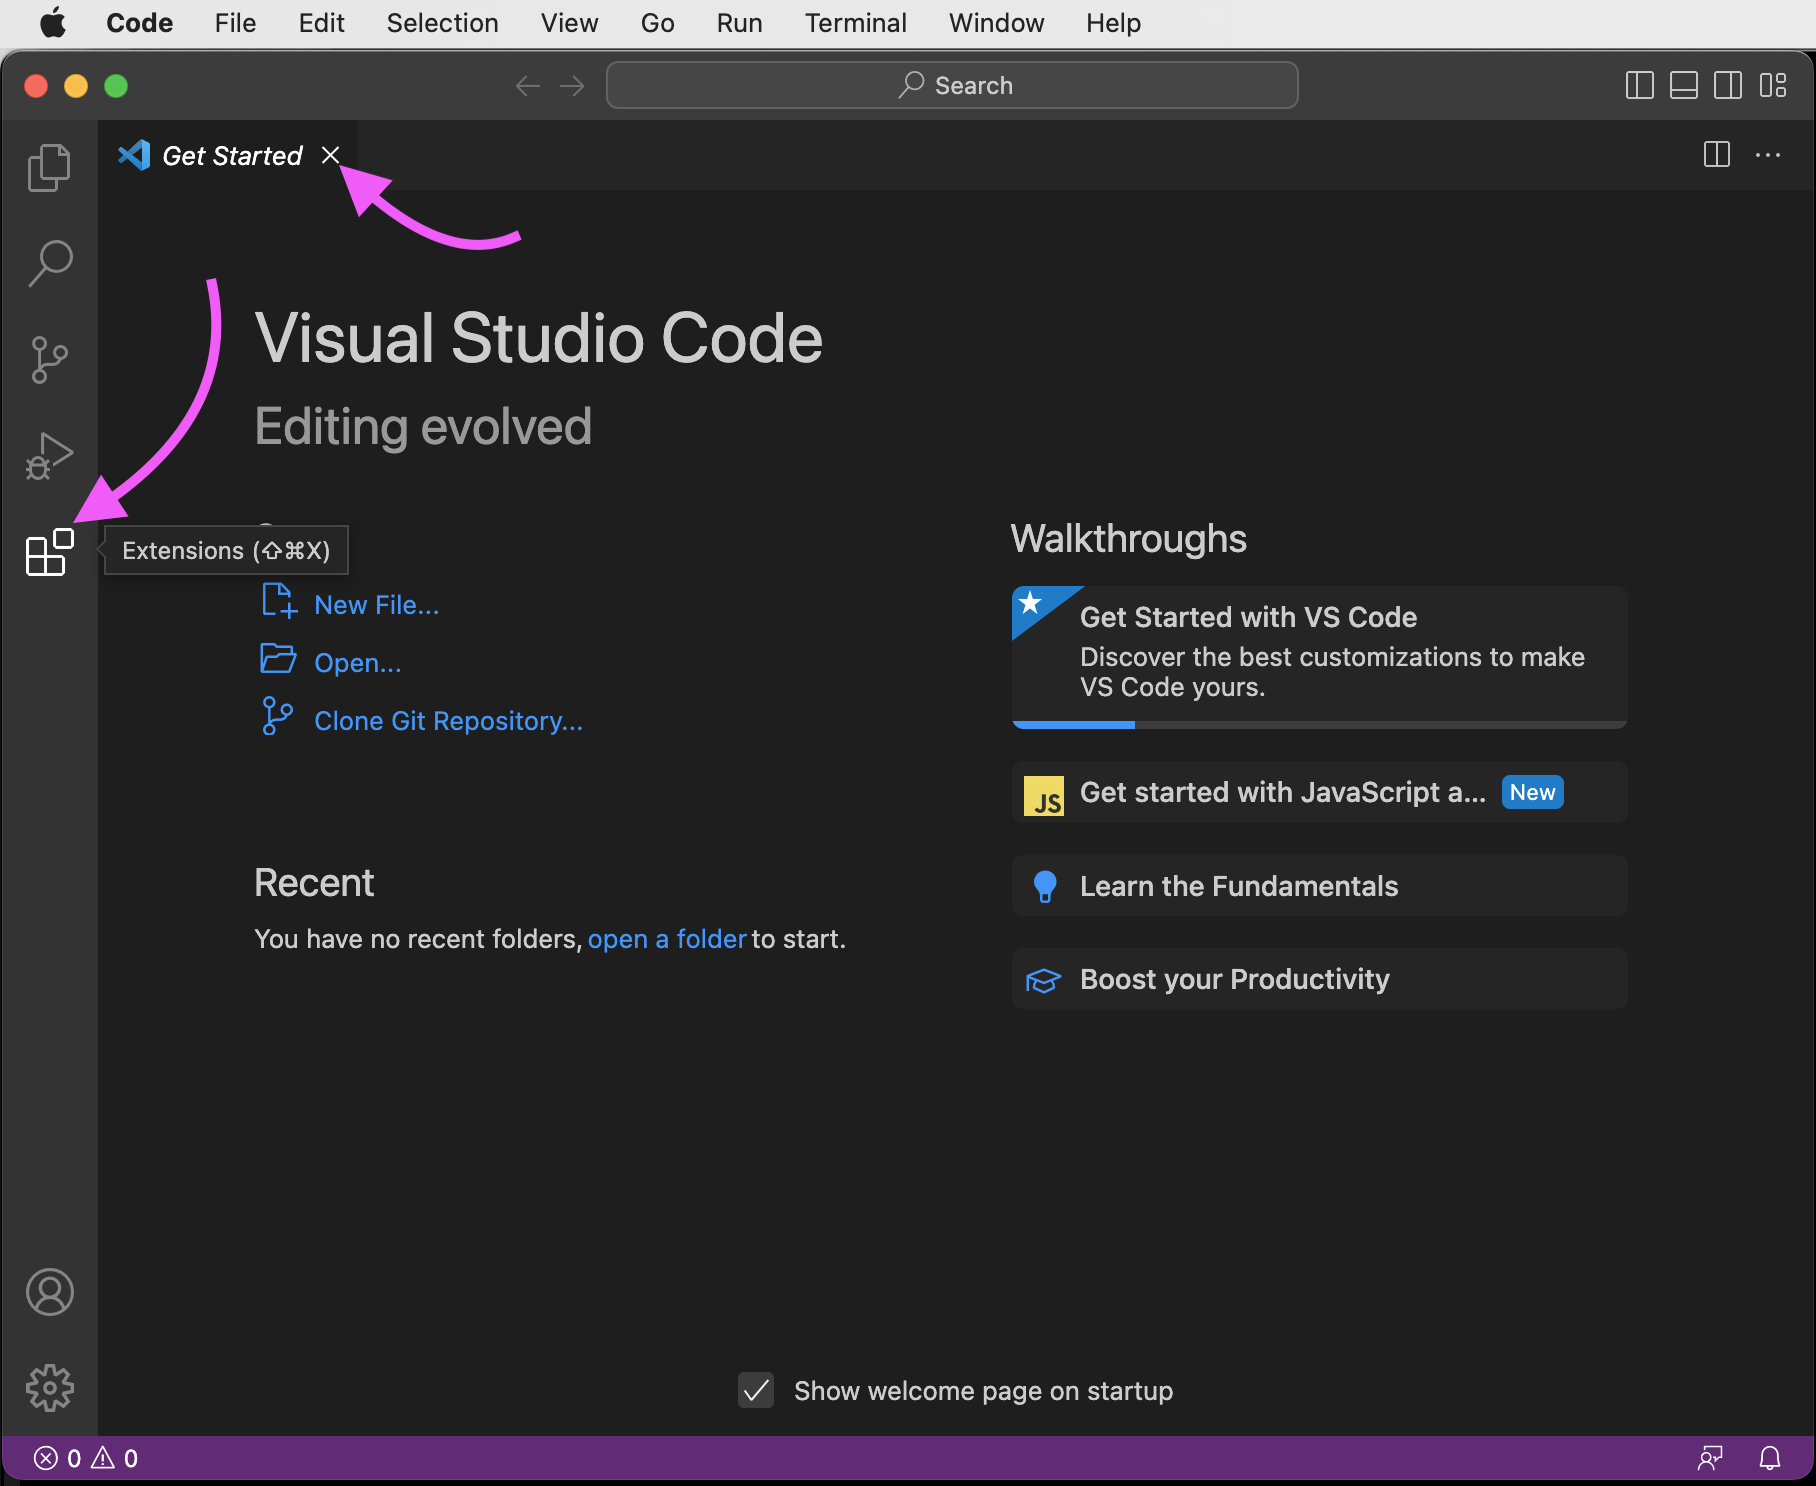Open the Extensions view
The width and height of the screenshot is (1816, 1486).
49,552
